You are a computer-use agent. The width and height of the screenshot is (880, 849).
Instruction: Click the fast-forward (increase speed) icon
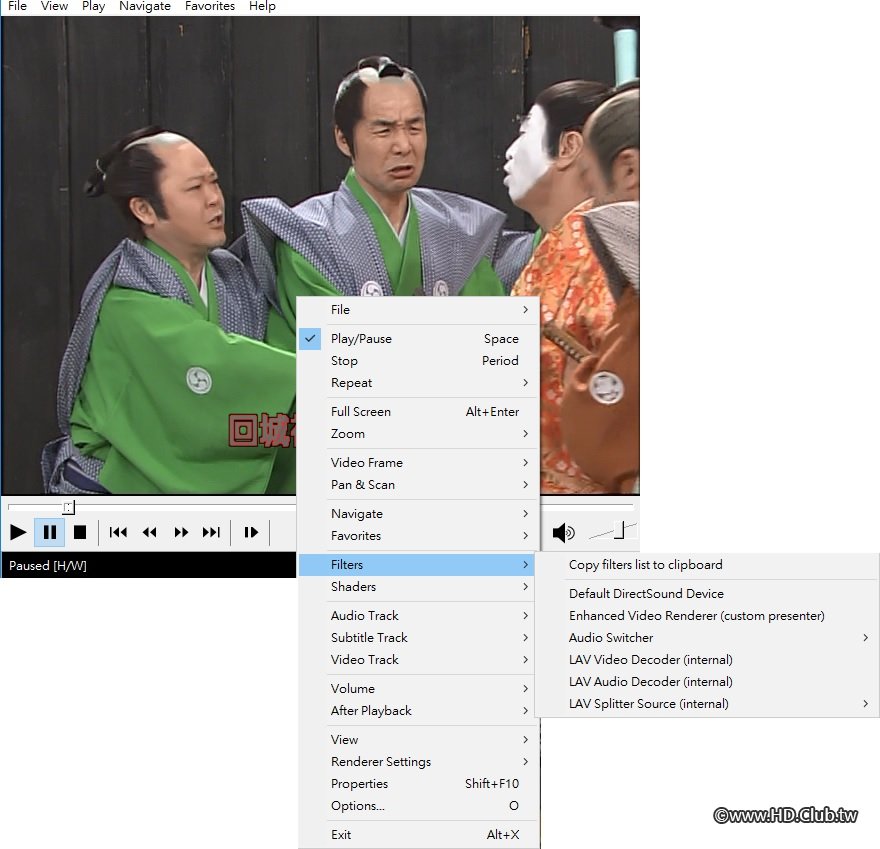[x=181, y=532]
